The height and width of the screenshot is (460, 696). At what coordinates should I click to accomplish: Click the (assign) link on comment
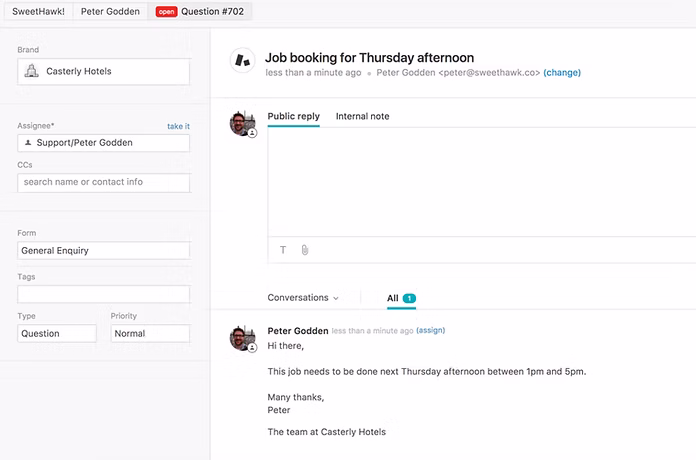click(431, 330)
